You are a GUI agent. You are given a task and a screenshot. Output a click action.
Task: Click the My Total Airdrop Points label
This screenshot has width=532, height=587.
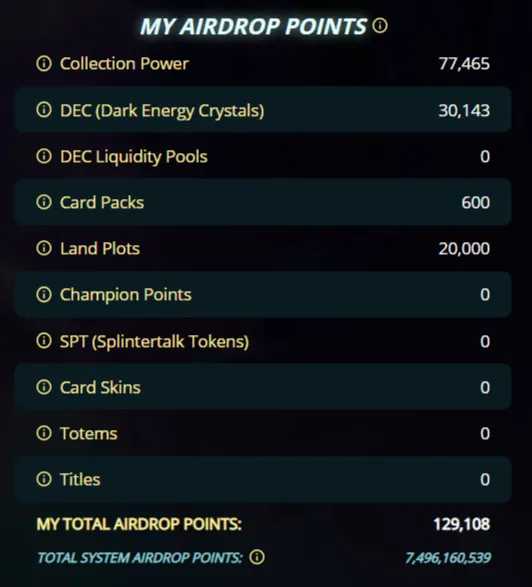coord(139,524)
